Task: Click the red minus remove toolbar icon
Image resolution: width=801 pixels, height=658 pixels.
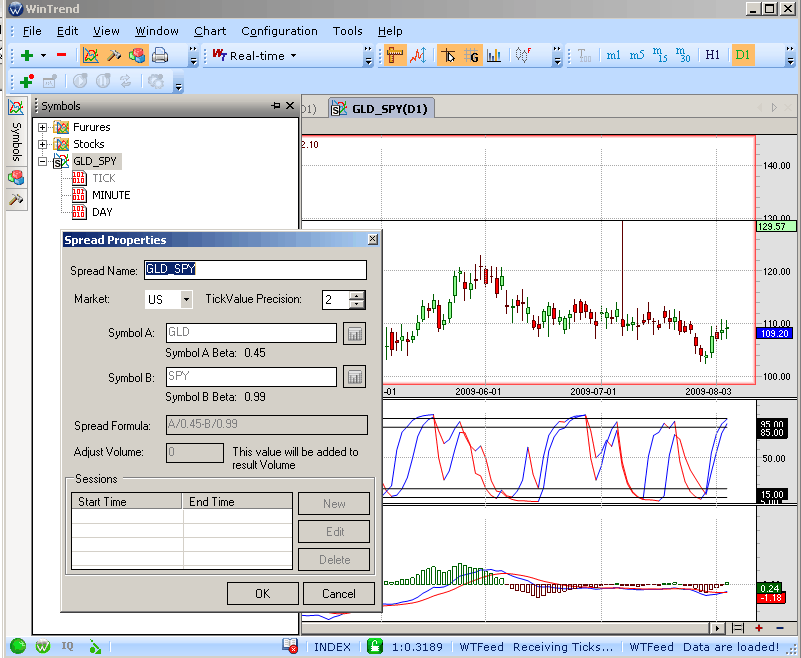Action: pos(61,55)
